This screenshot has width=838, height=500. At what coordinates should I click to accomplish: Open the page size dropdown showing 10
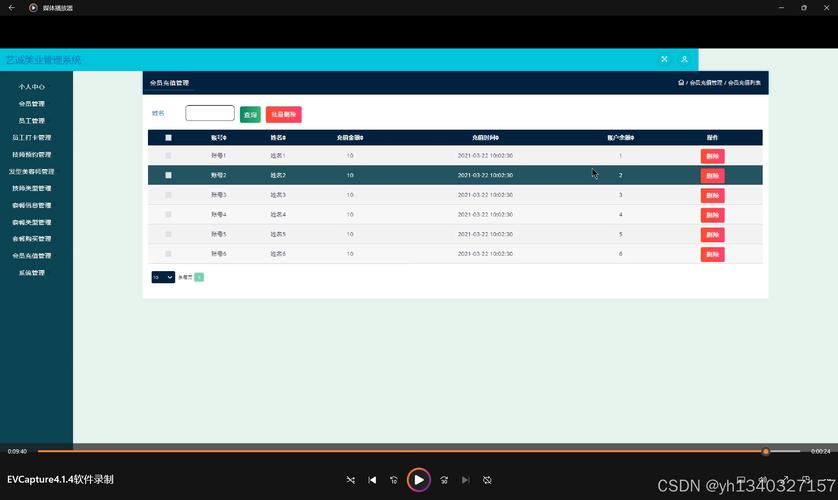point(163,277)
